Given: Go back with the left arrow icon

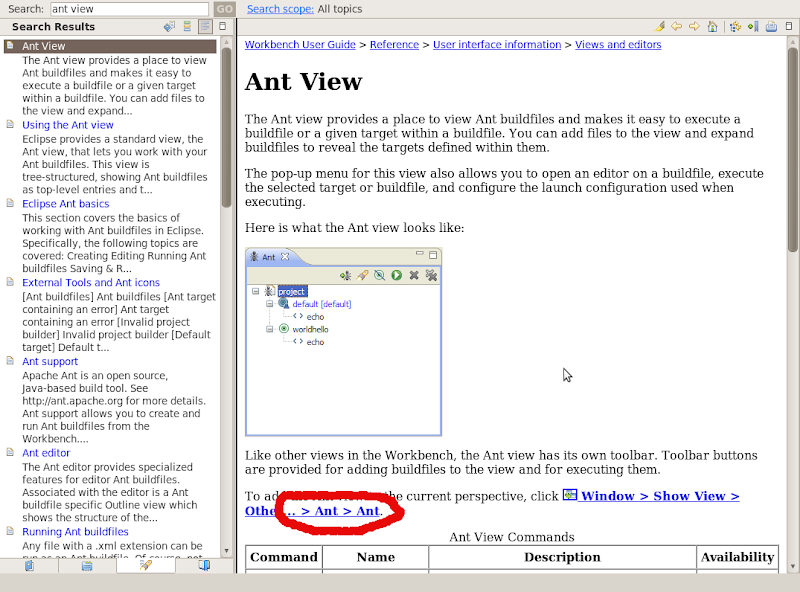Looking at the screenshot, I should pyautogui.click(x=677, y=27).
